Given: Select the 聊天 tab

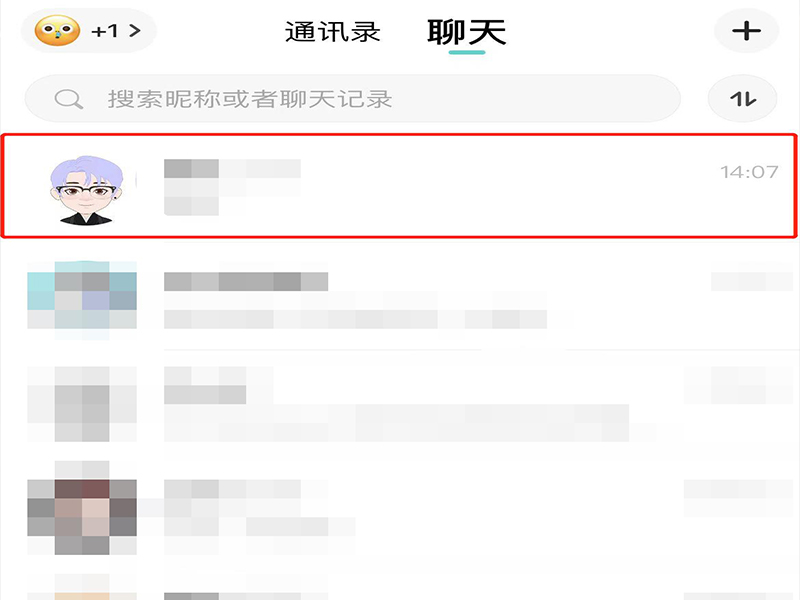Looking at the screenshot, I should pos(466,33).
